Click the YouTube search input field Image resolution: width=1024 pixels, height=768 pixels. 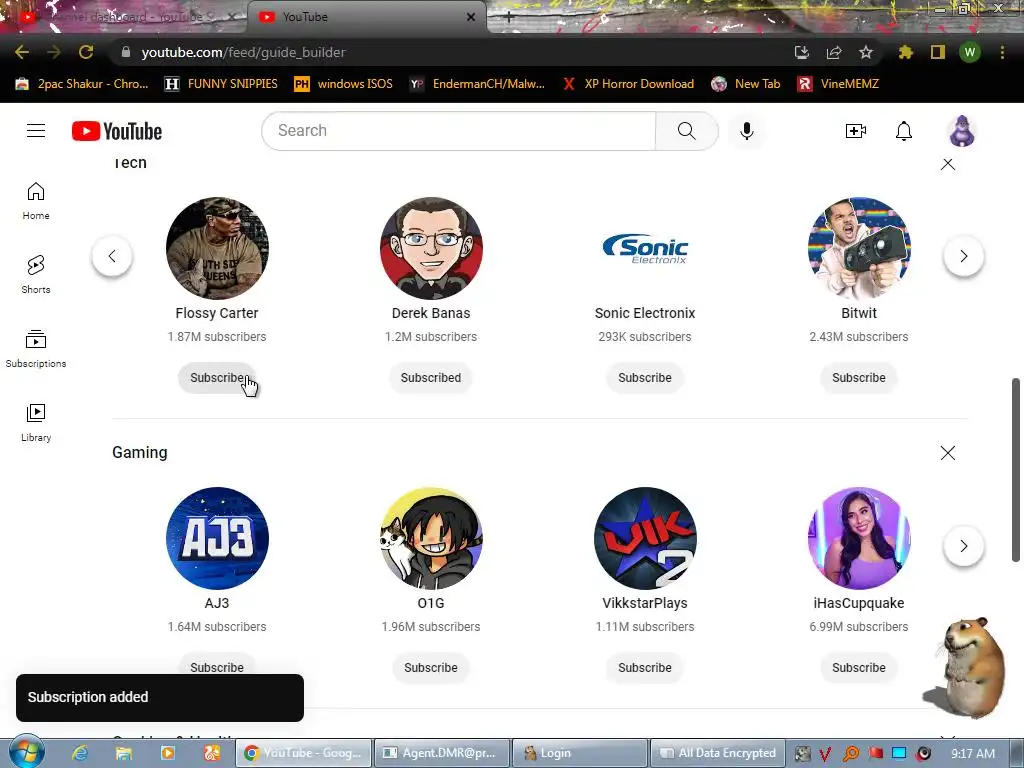point(458,131)
